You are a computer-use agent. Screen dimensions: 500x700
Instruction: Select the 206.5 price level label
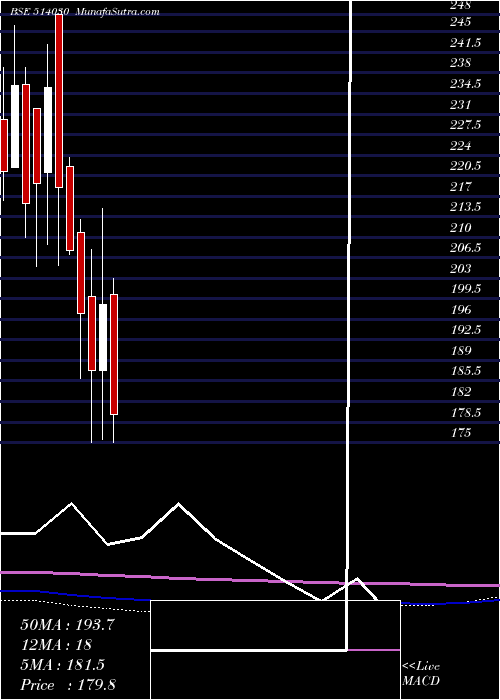[x=466, y=248]
